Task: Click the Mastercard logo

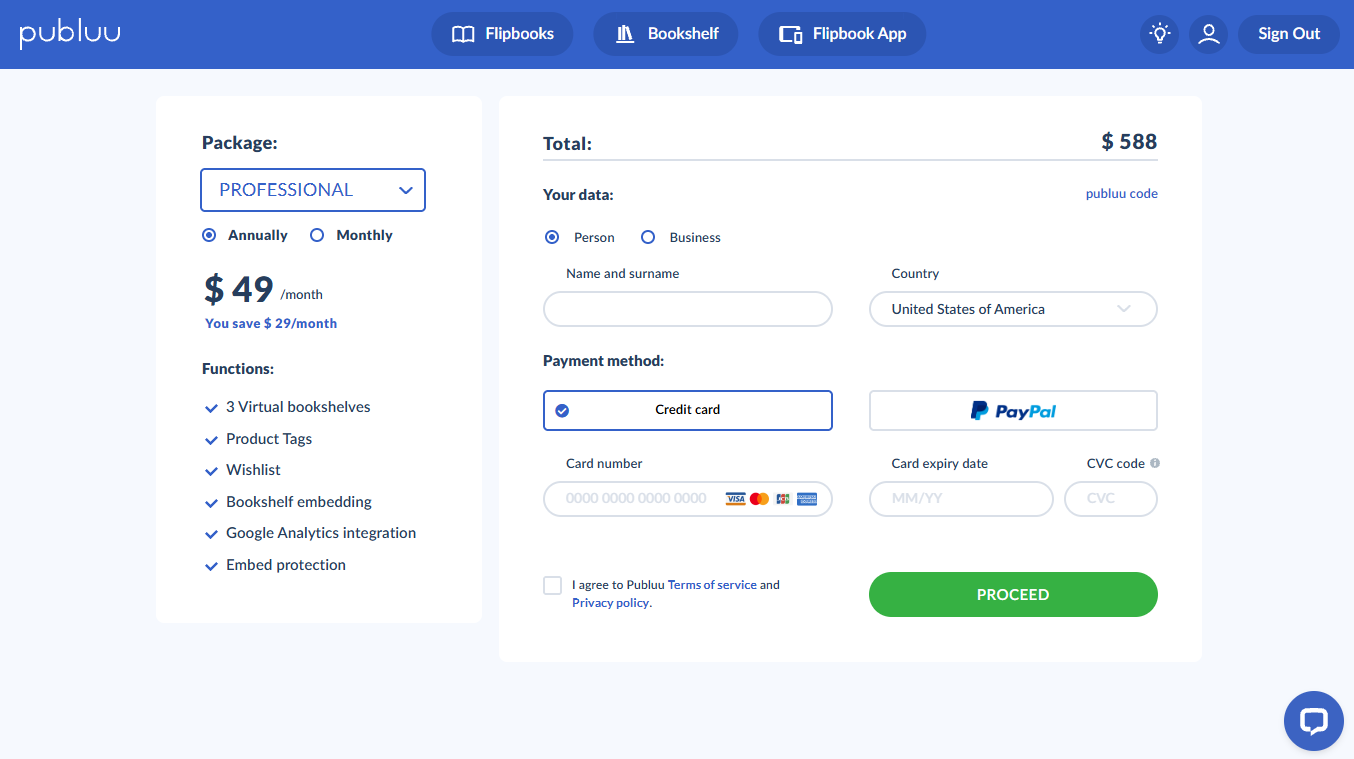Action: 759,499
